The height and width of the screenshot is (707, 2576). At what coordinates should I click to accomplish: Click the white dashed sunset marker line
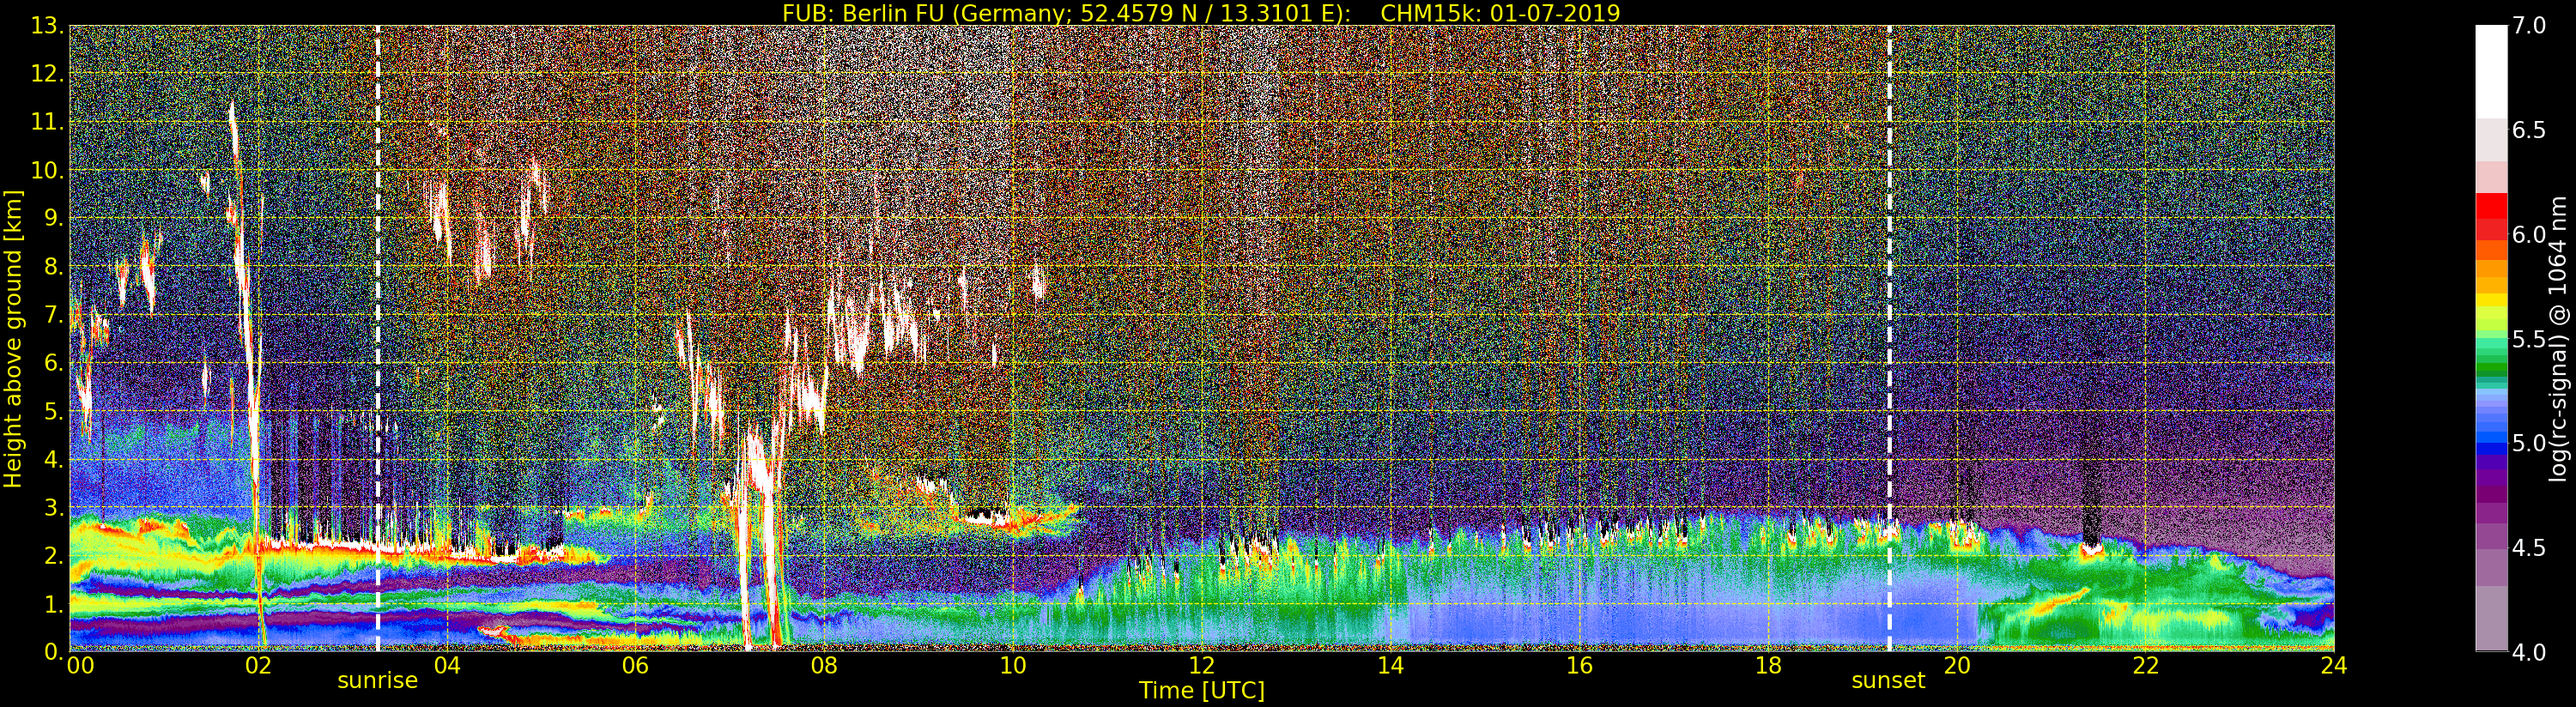click(x=1889, y=338)
